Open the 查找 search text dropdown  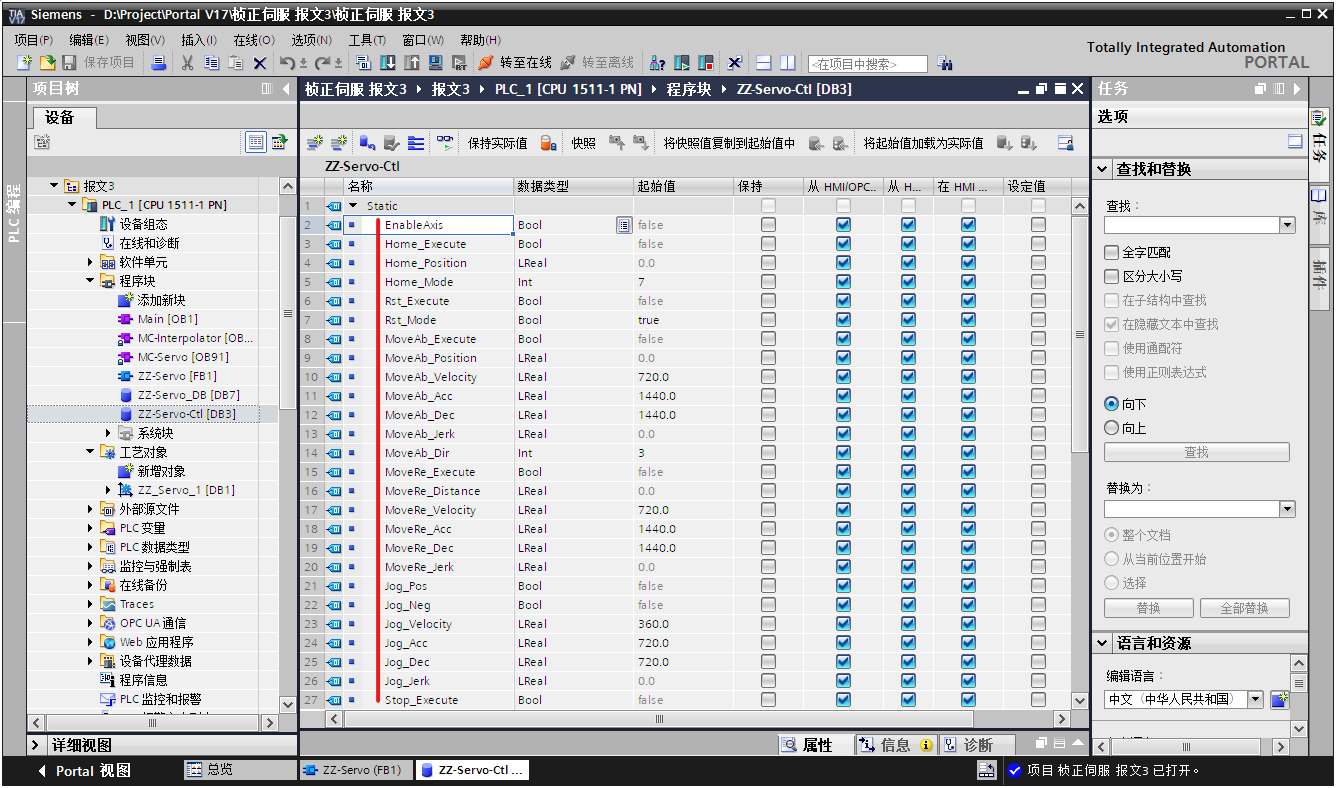[x=1287, y=225]
